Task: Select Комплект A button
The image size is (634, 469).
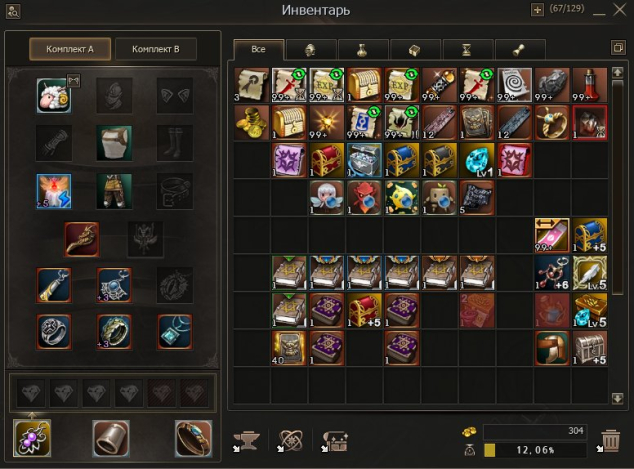Action: pos(70,49)
